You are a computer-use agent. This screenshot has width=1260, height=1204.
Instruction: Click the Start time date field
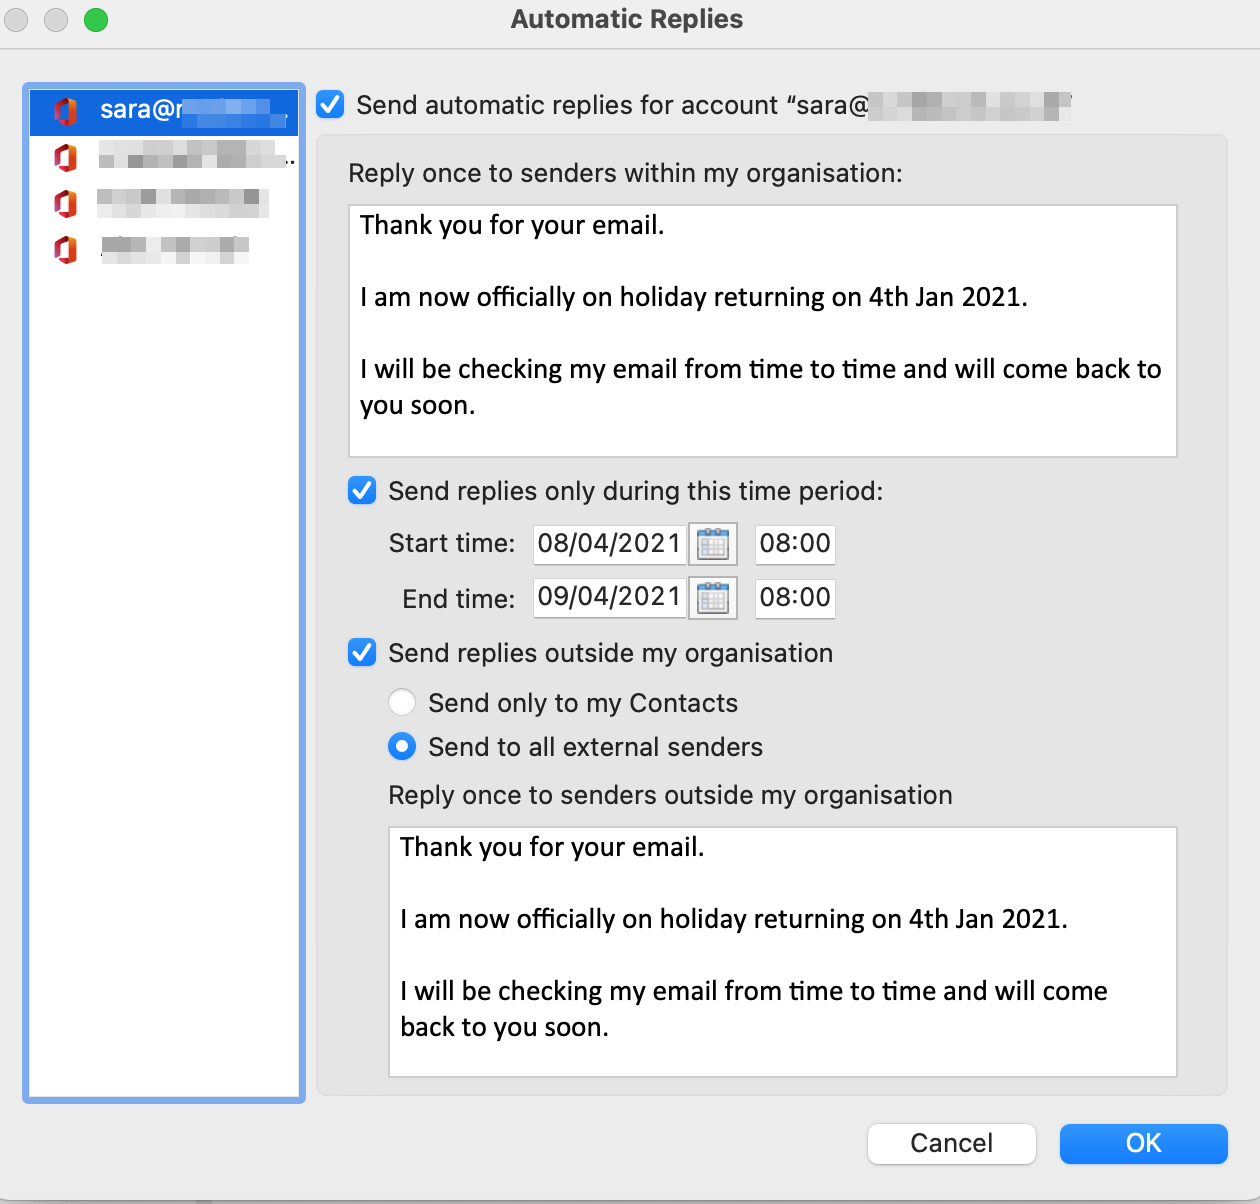point(608,544)
